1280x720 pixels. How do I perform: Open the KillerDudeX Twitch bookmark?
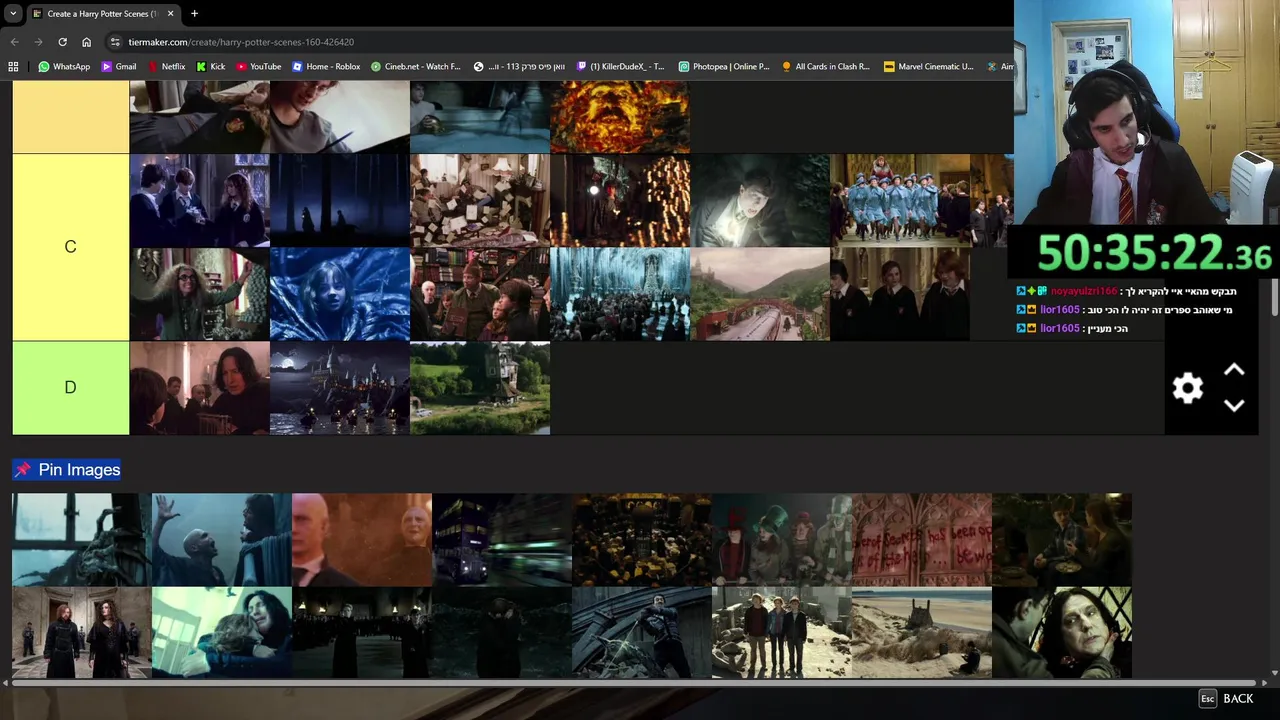tap(621, 67)
